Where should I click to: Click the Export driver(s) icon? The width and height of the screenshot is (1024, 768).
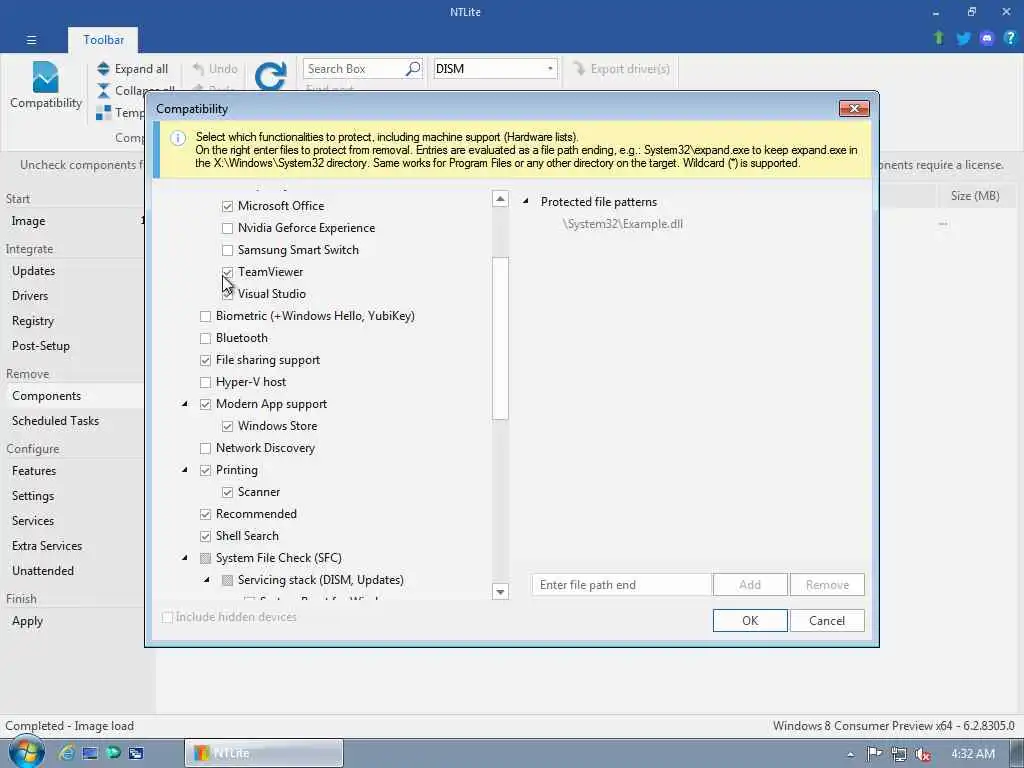click(x=579, y=69)
